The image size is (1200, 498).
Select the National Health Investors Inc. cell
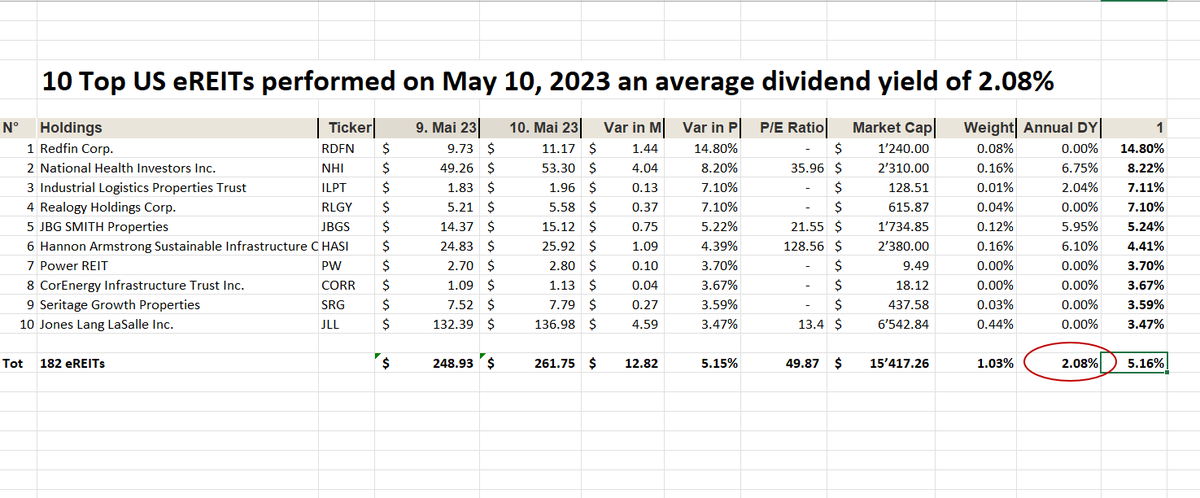(176, 168)
